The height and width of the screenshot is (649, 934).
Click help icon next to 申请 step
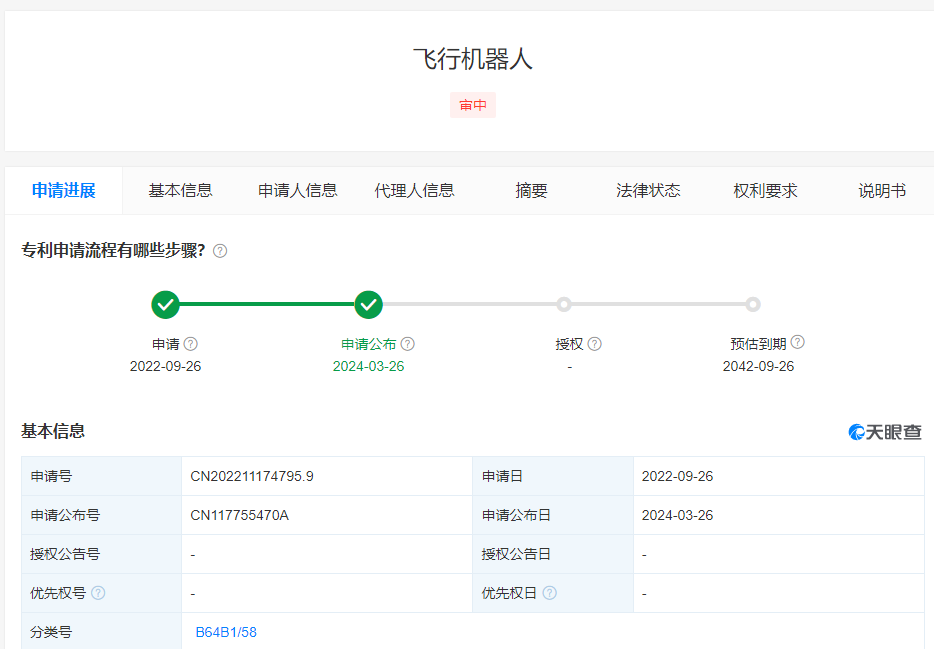tap(191, 344)
